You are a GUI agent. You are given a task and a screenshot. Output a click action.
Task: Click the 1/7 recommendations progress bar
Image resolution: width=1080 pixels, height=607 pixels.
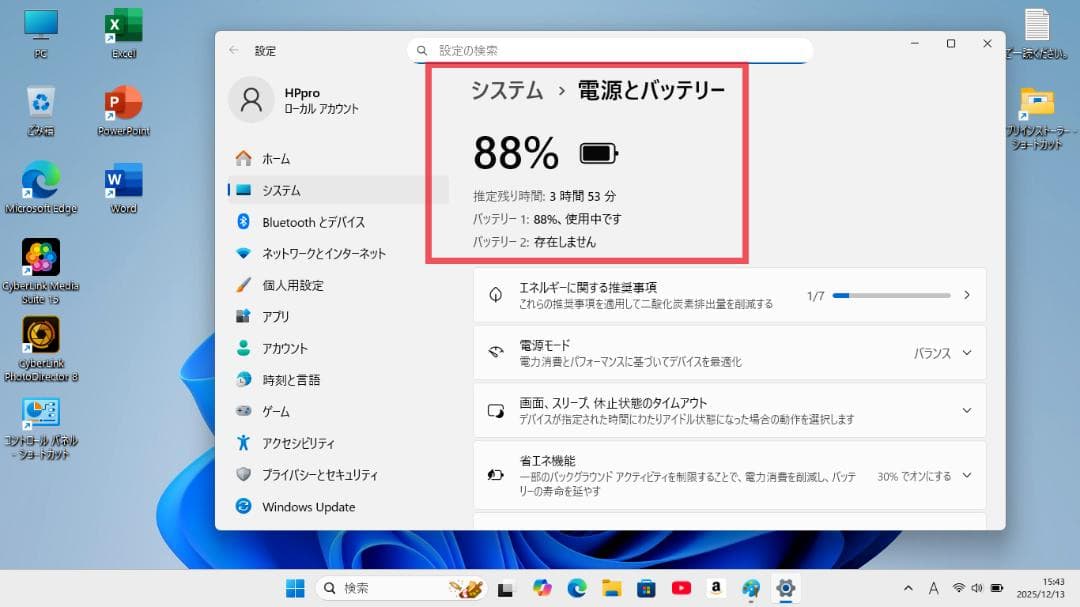coord(890,295)
